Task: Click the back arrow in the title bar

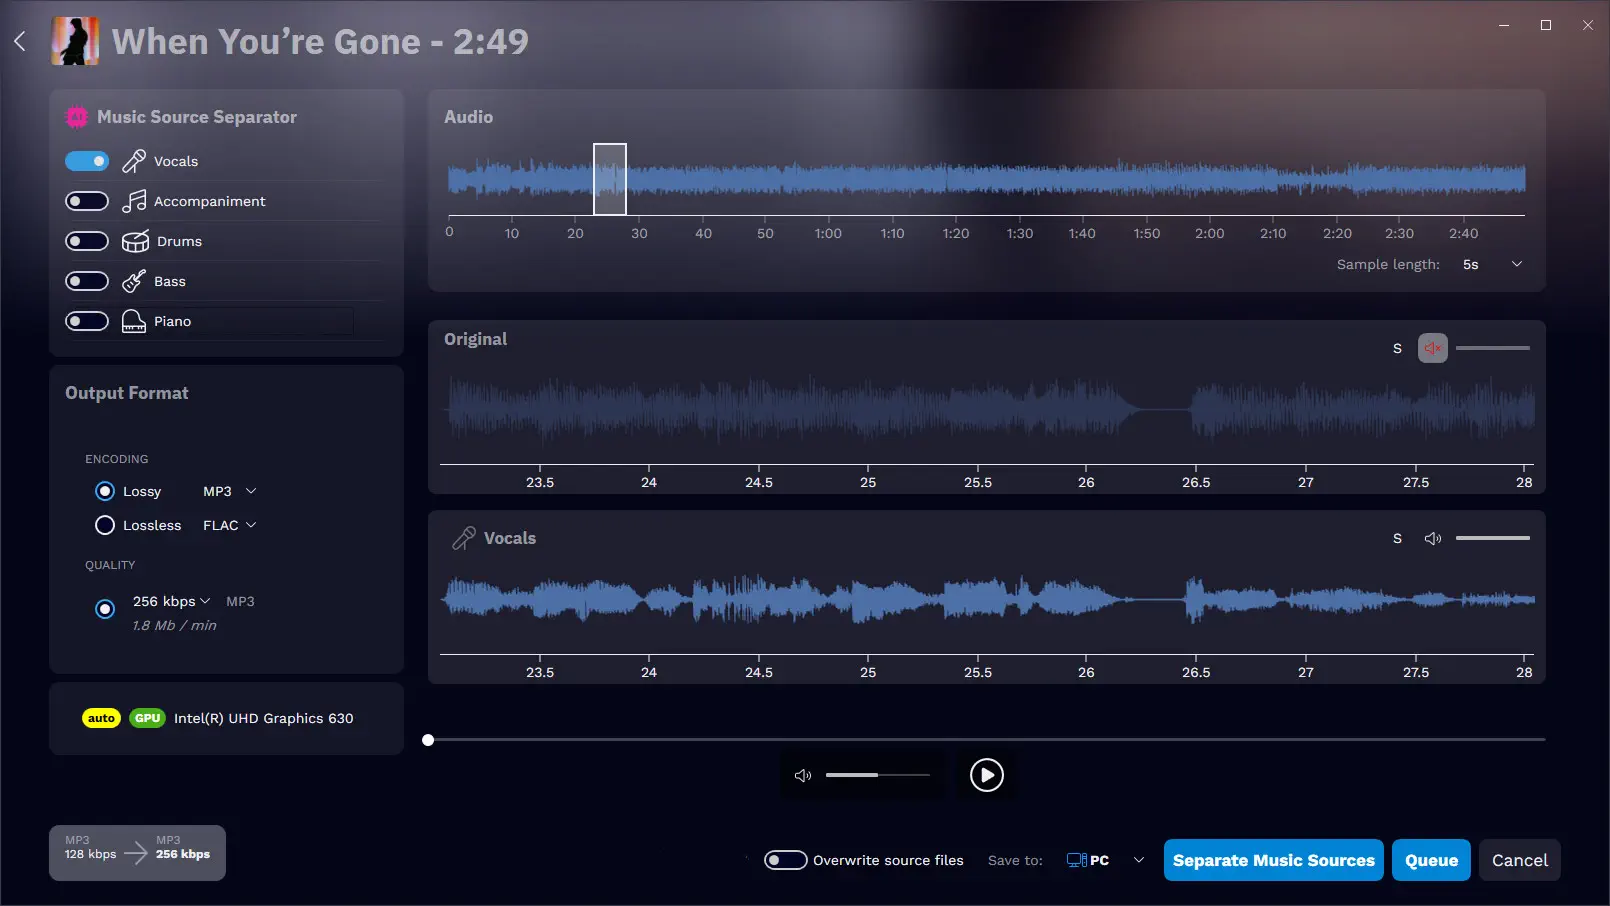Action: [19, 40]
